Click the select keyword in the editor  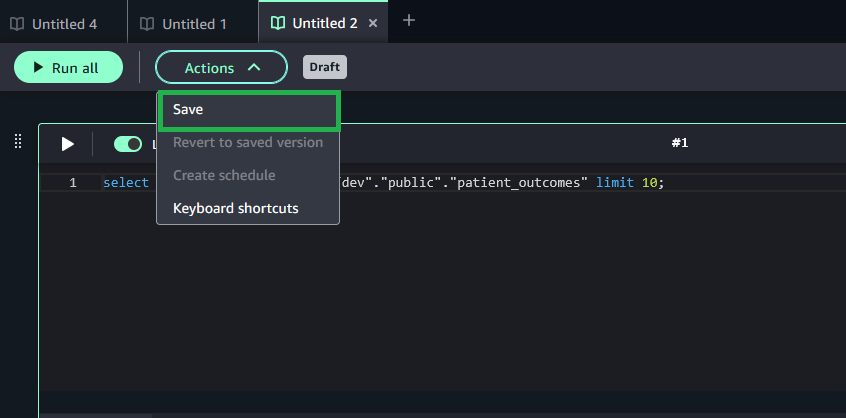point(125,183)
